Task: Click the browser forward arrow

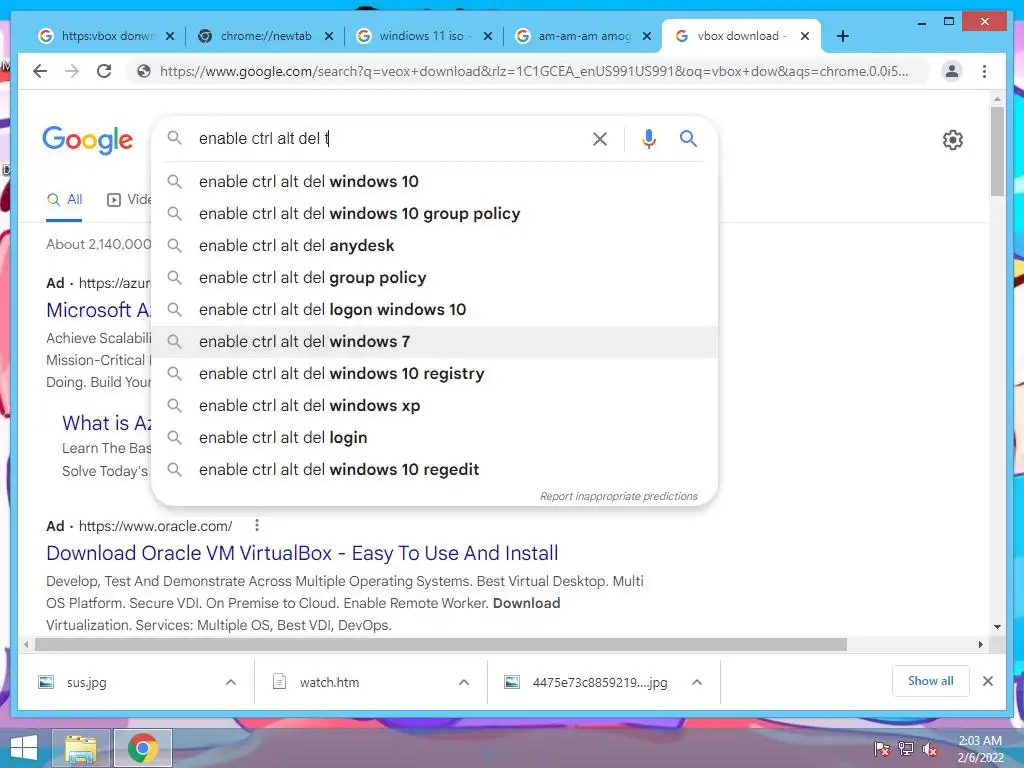Action: click(72, 71)
